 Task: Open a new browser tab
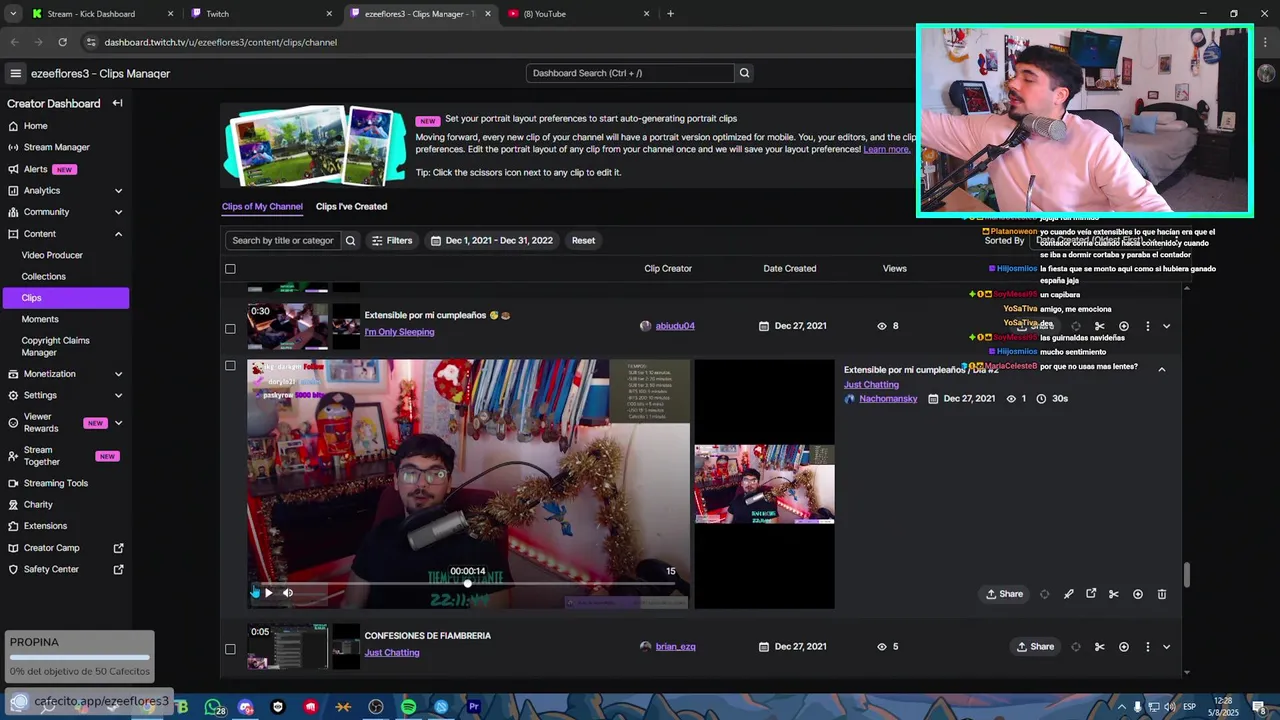click(670, 14)
